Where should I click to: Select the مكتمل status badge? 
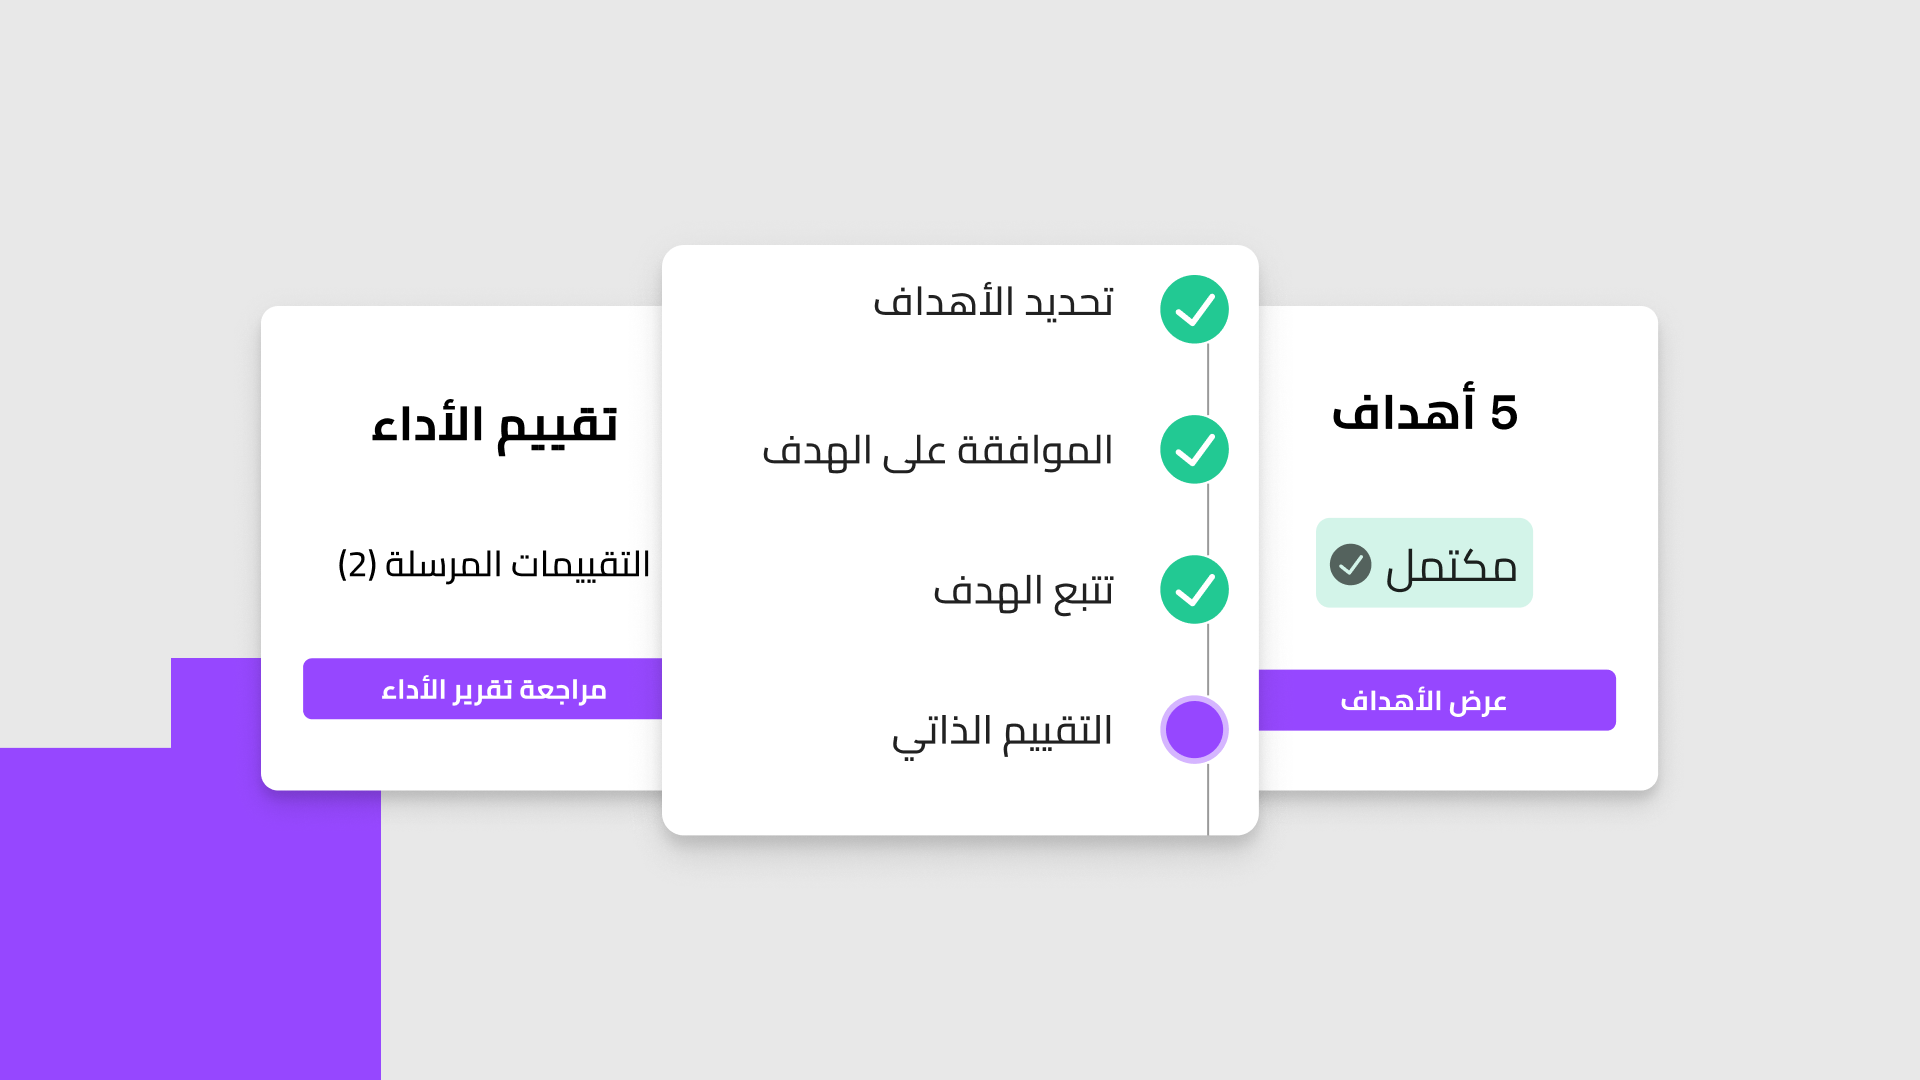[1424, 562]
